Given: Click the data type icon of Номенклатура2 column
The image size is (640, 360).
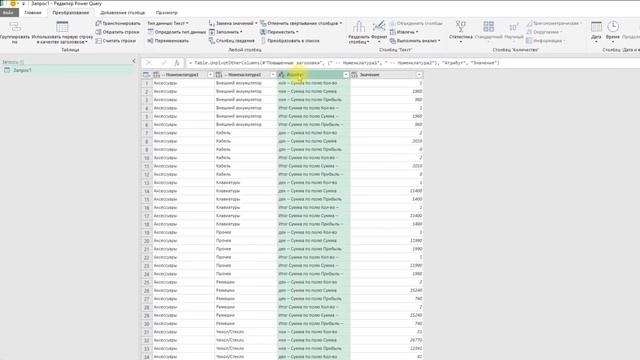Looking at the screenshot, I should (219, 75).
